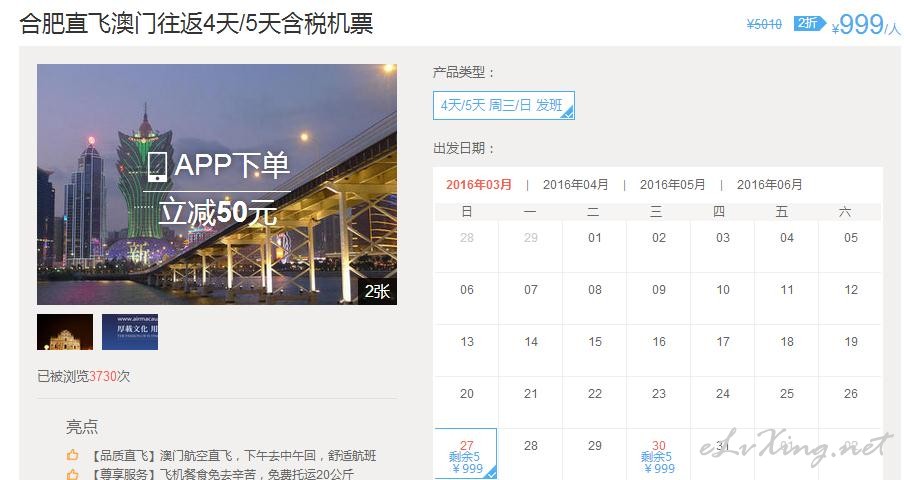904x480 pixels.
Task: Click calendar date 20
Action: coord(466,394)
